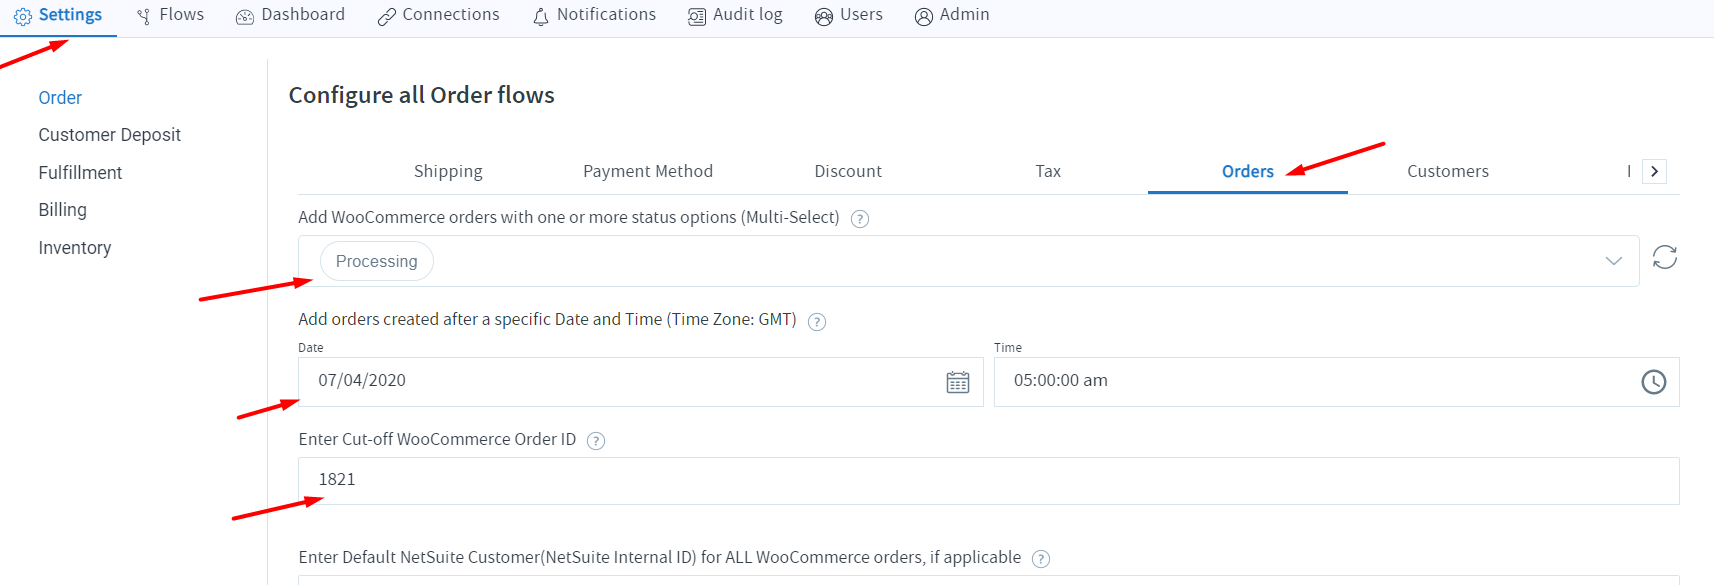This screenshot has height=585, width=1714.
Task: Show help for Cut-off Order ID
Action: tap(596, 441)
